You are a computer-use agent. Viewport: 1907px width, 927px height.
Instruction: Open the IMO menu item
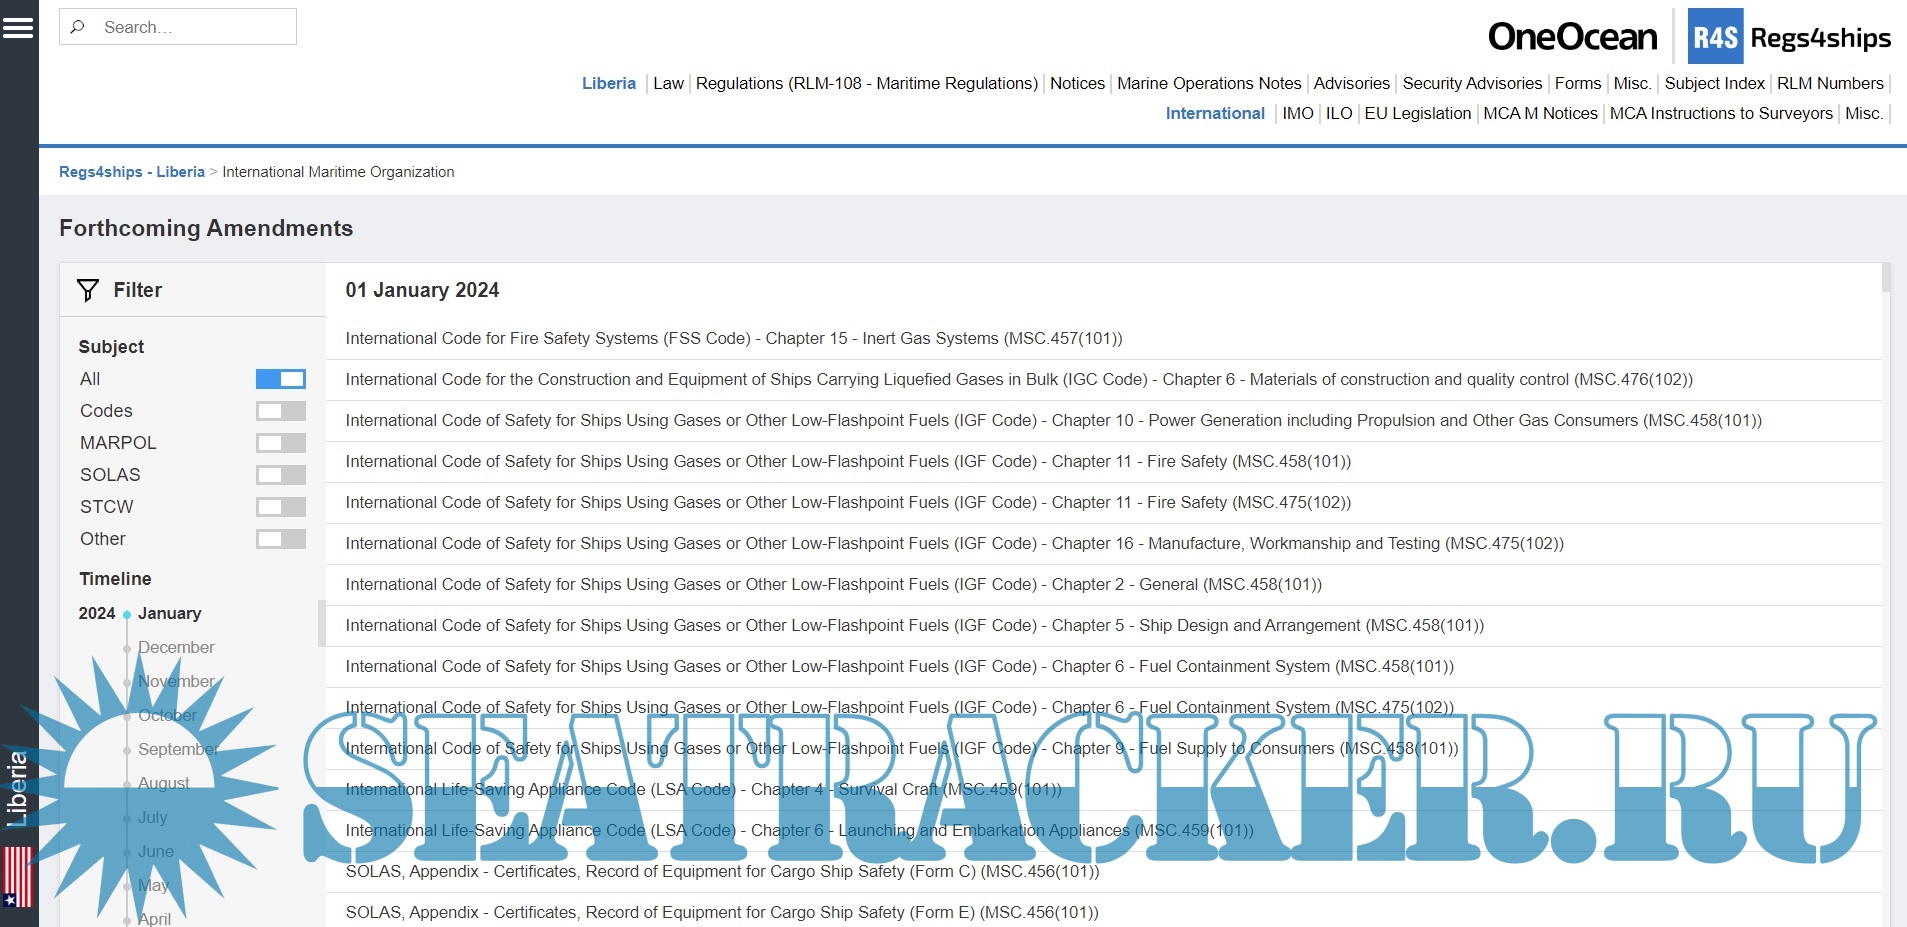click(x=1297, y=114)
